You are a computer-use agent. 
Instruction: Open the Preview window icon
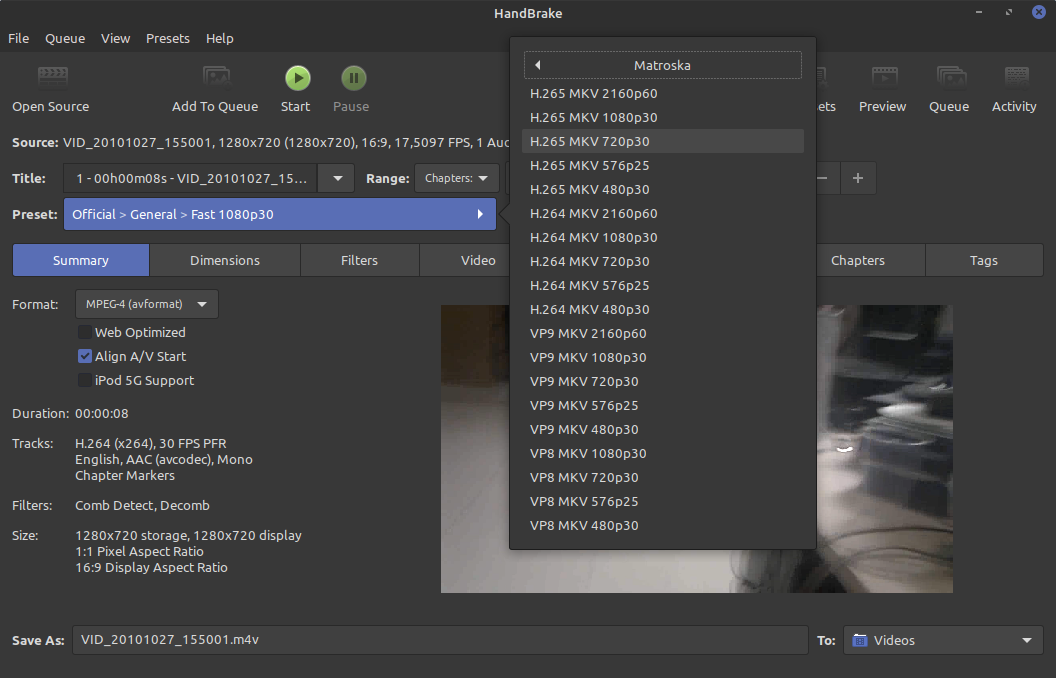pos(883,78)
